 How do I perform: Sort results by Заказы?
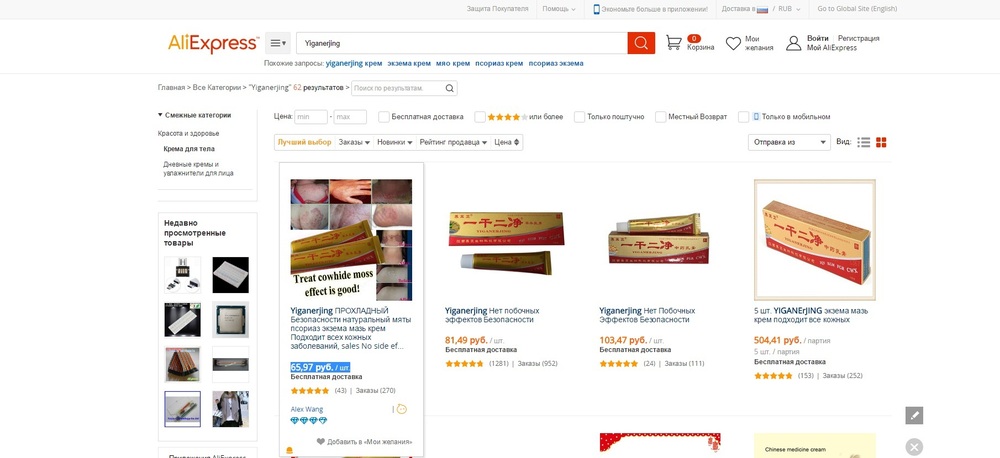(x=355, y=142)
